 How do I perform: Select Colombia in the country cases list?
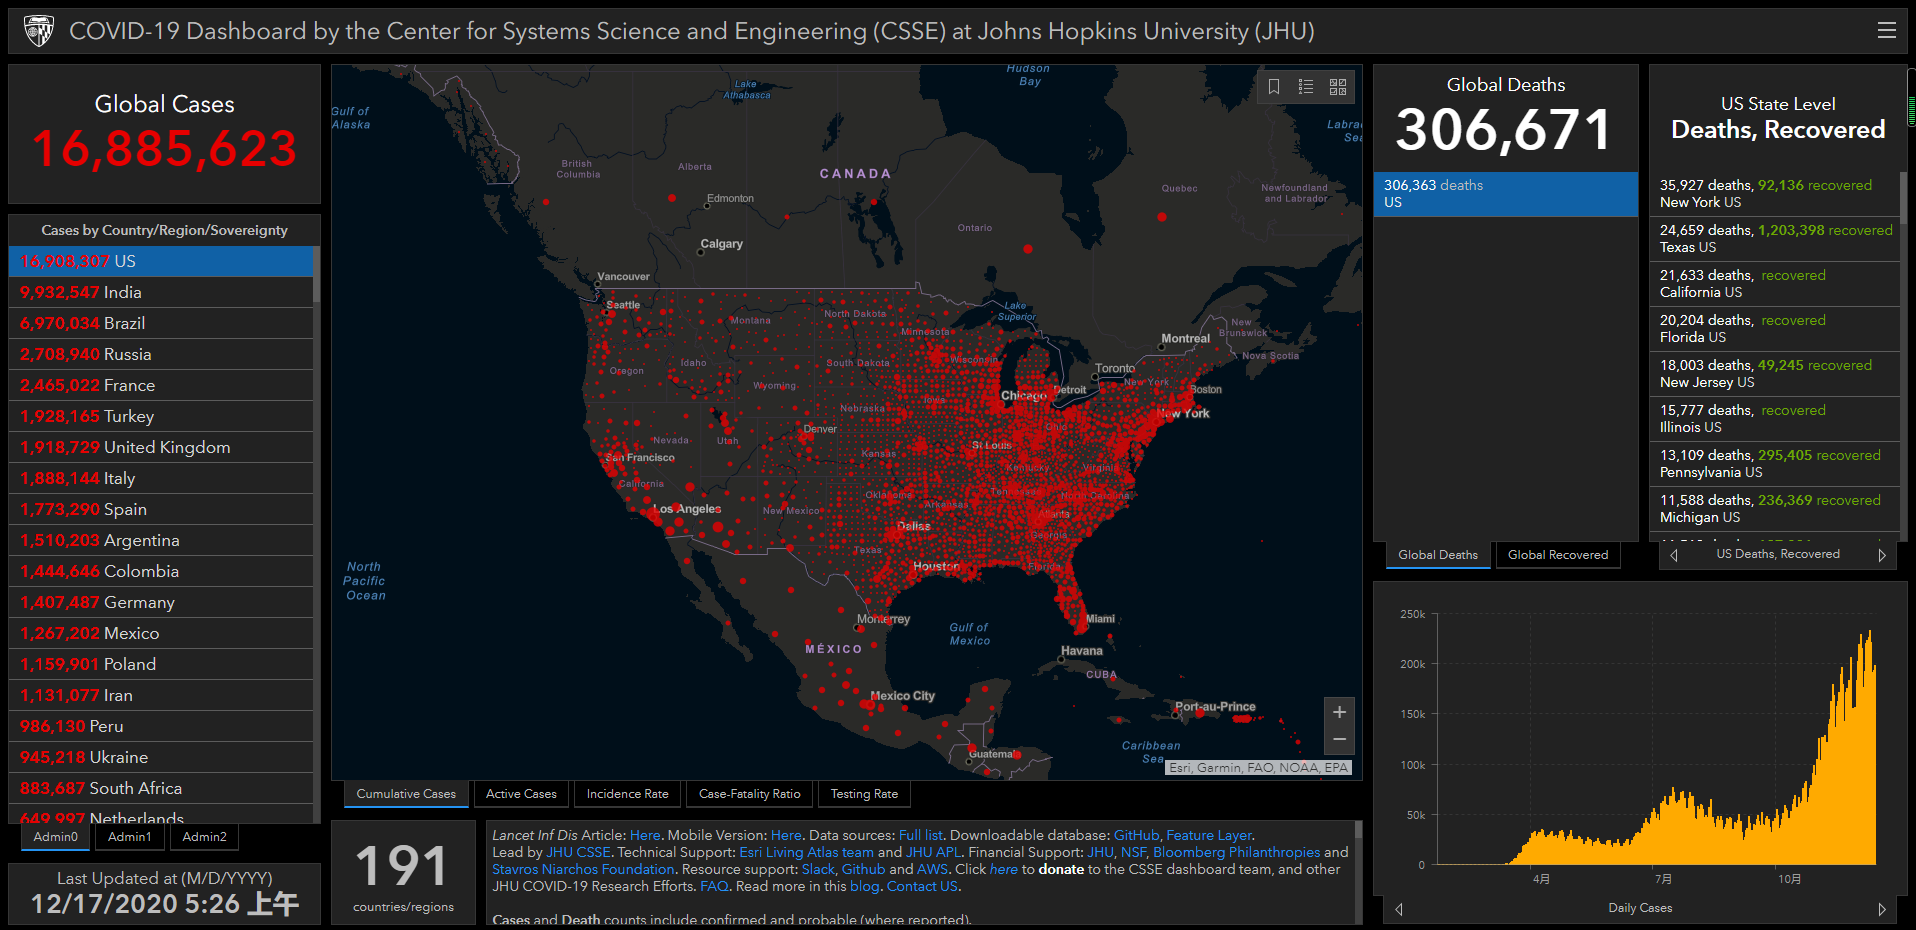coord(161,571)
